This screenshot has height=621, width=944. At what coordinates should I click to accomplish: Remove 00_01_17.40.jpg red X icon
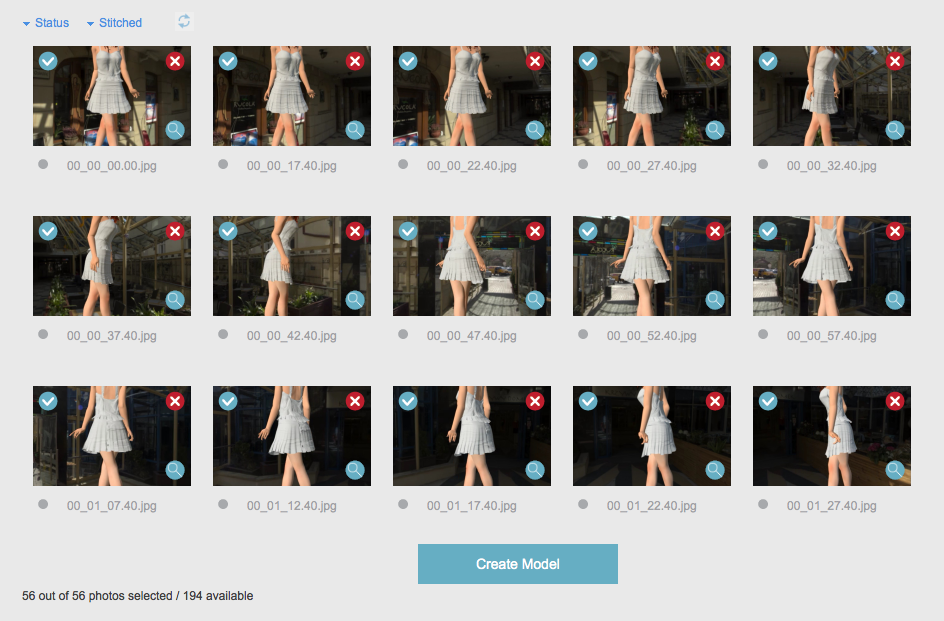pos(535,401)
